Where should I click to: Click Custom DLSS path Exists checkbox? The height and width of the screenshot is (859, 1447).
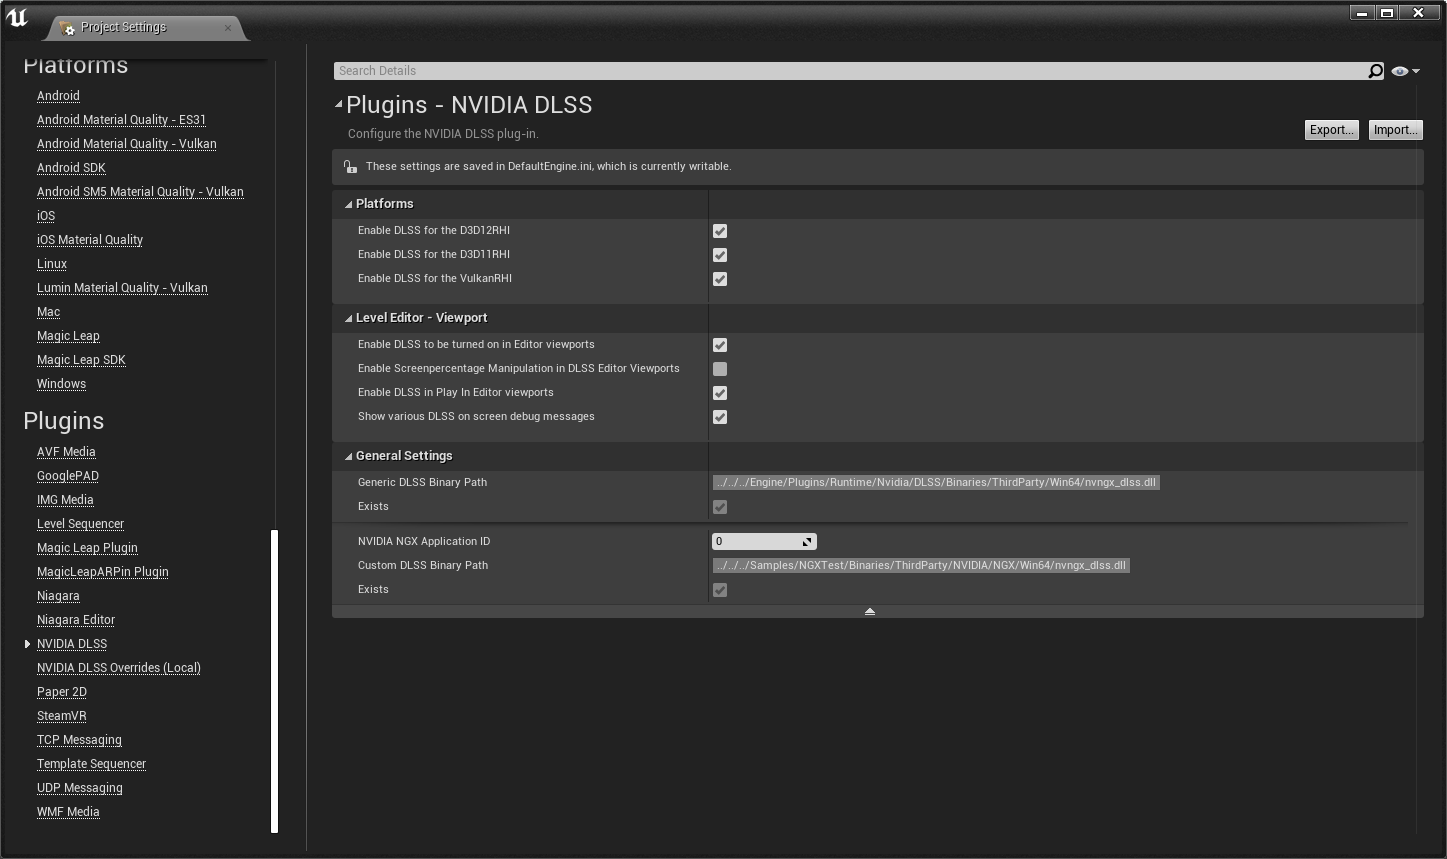pos(720,590)
